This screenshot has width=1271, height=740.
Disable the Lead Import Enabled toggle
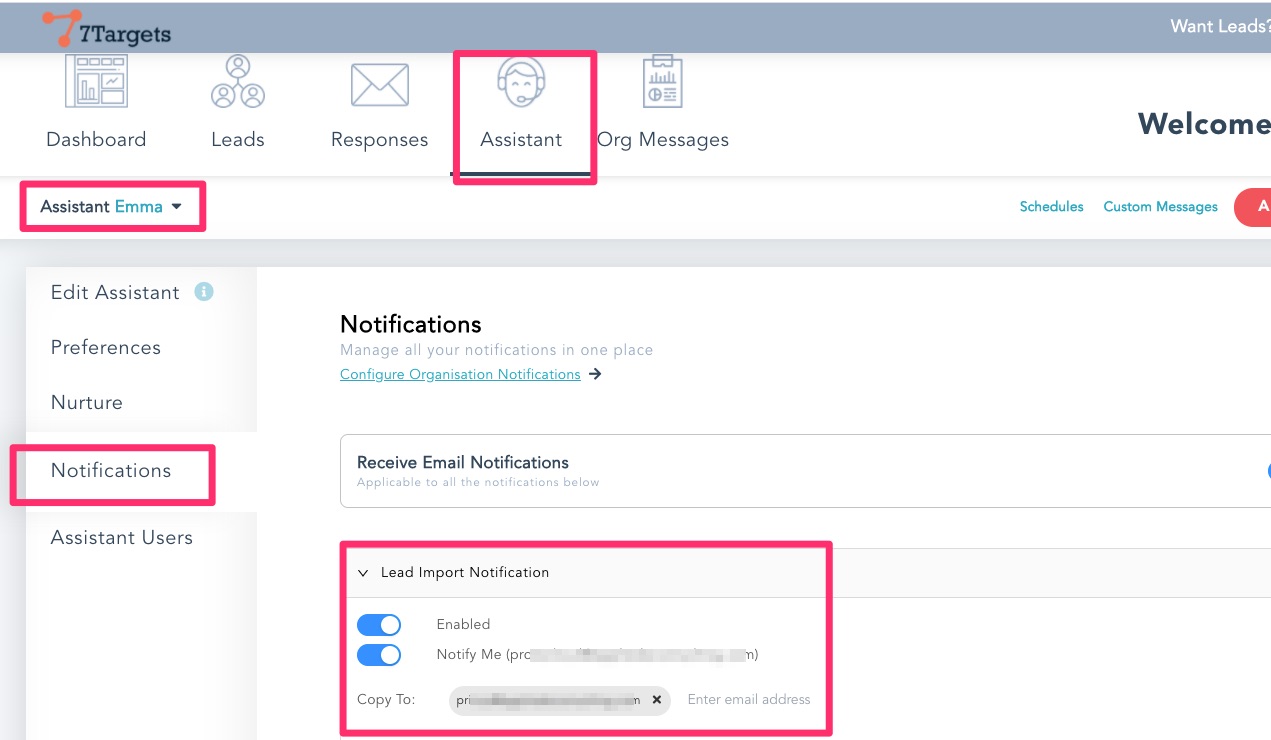tap(379, 625)
